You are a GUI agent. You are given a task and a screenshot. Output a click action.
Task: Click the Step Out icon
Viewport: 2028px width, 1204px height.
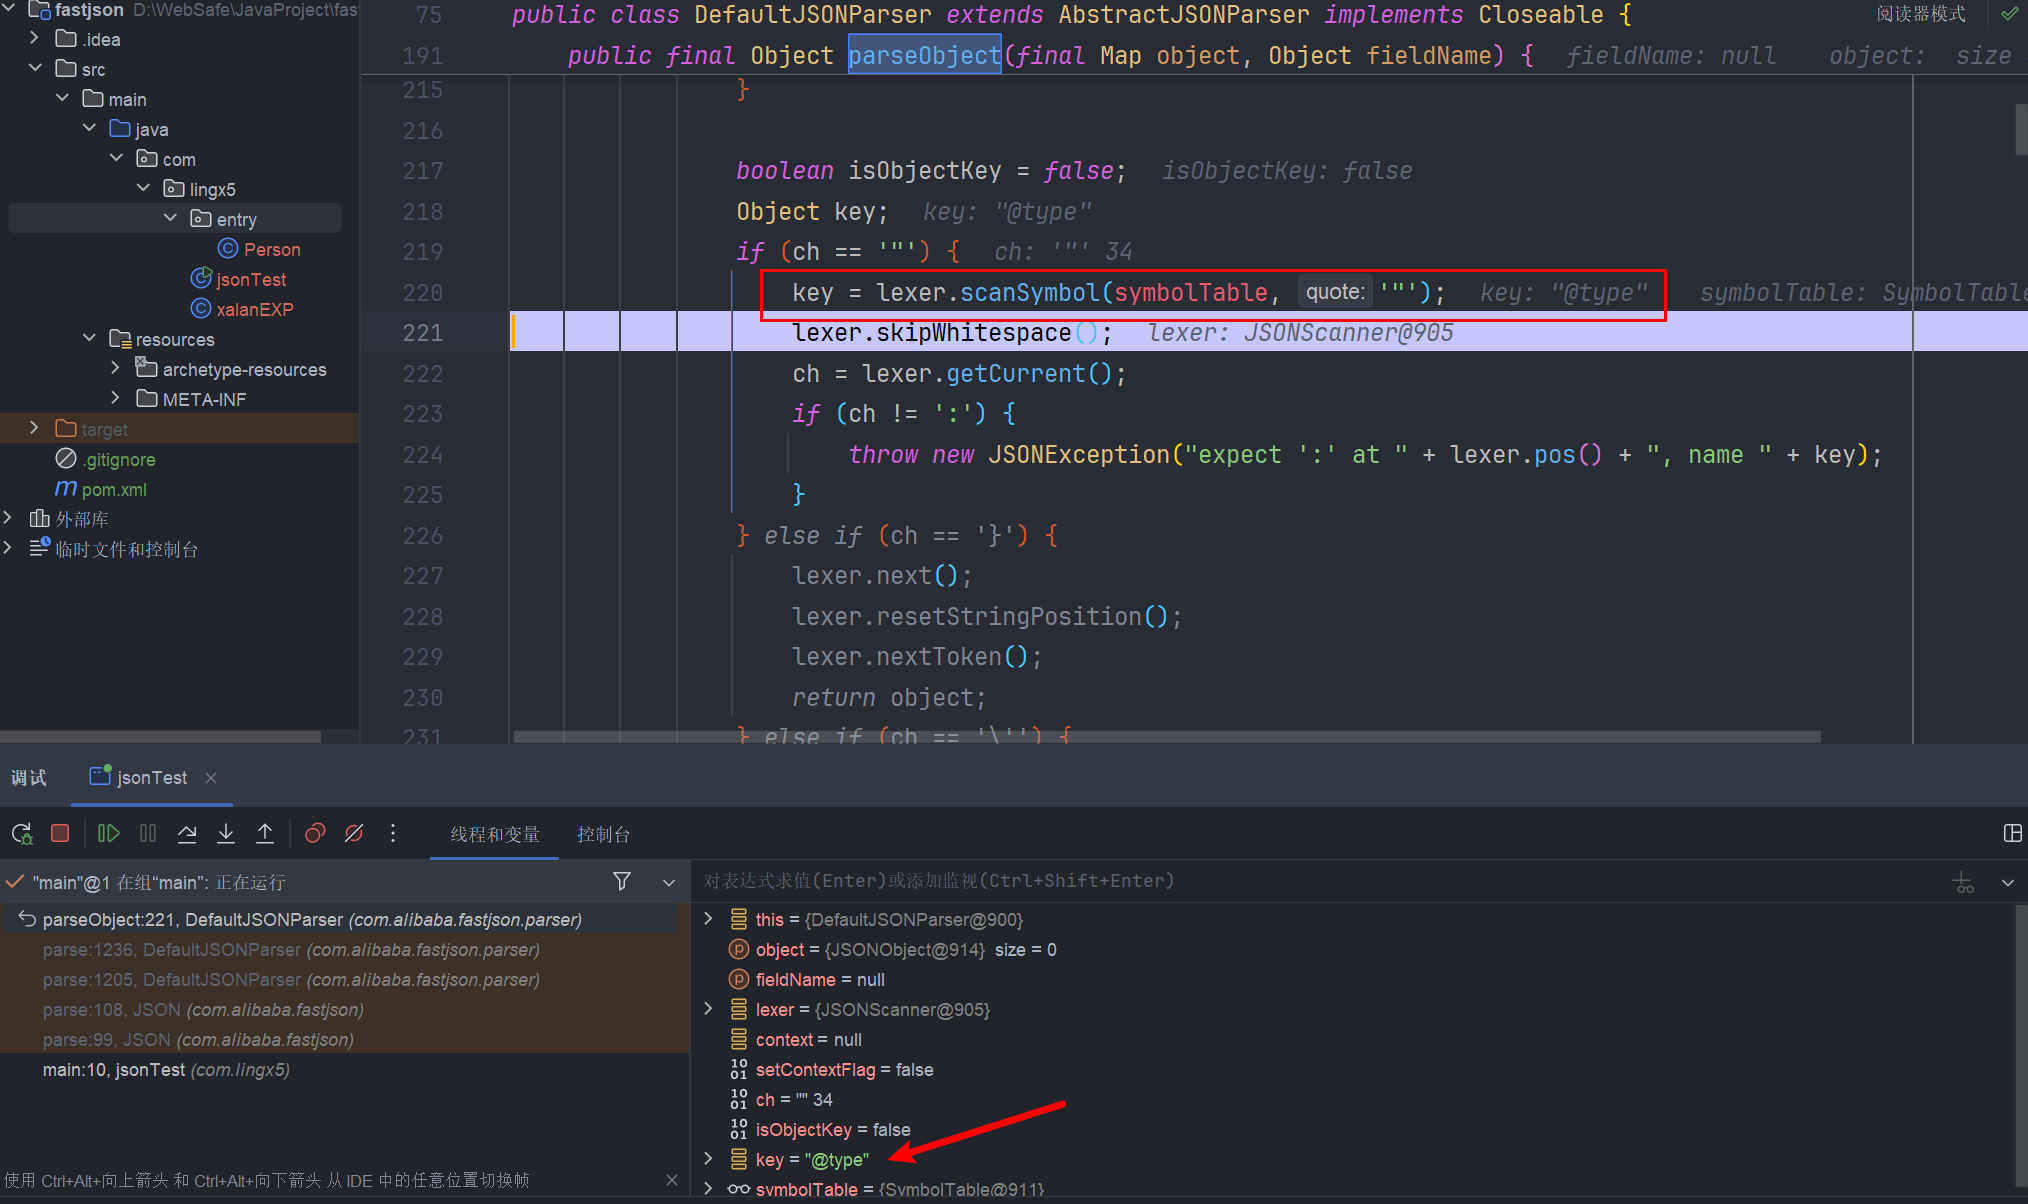pyautogui.click(x=265, y=833)
